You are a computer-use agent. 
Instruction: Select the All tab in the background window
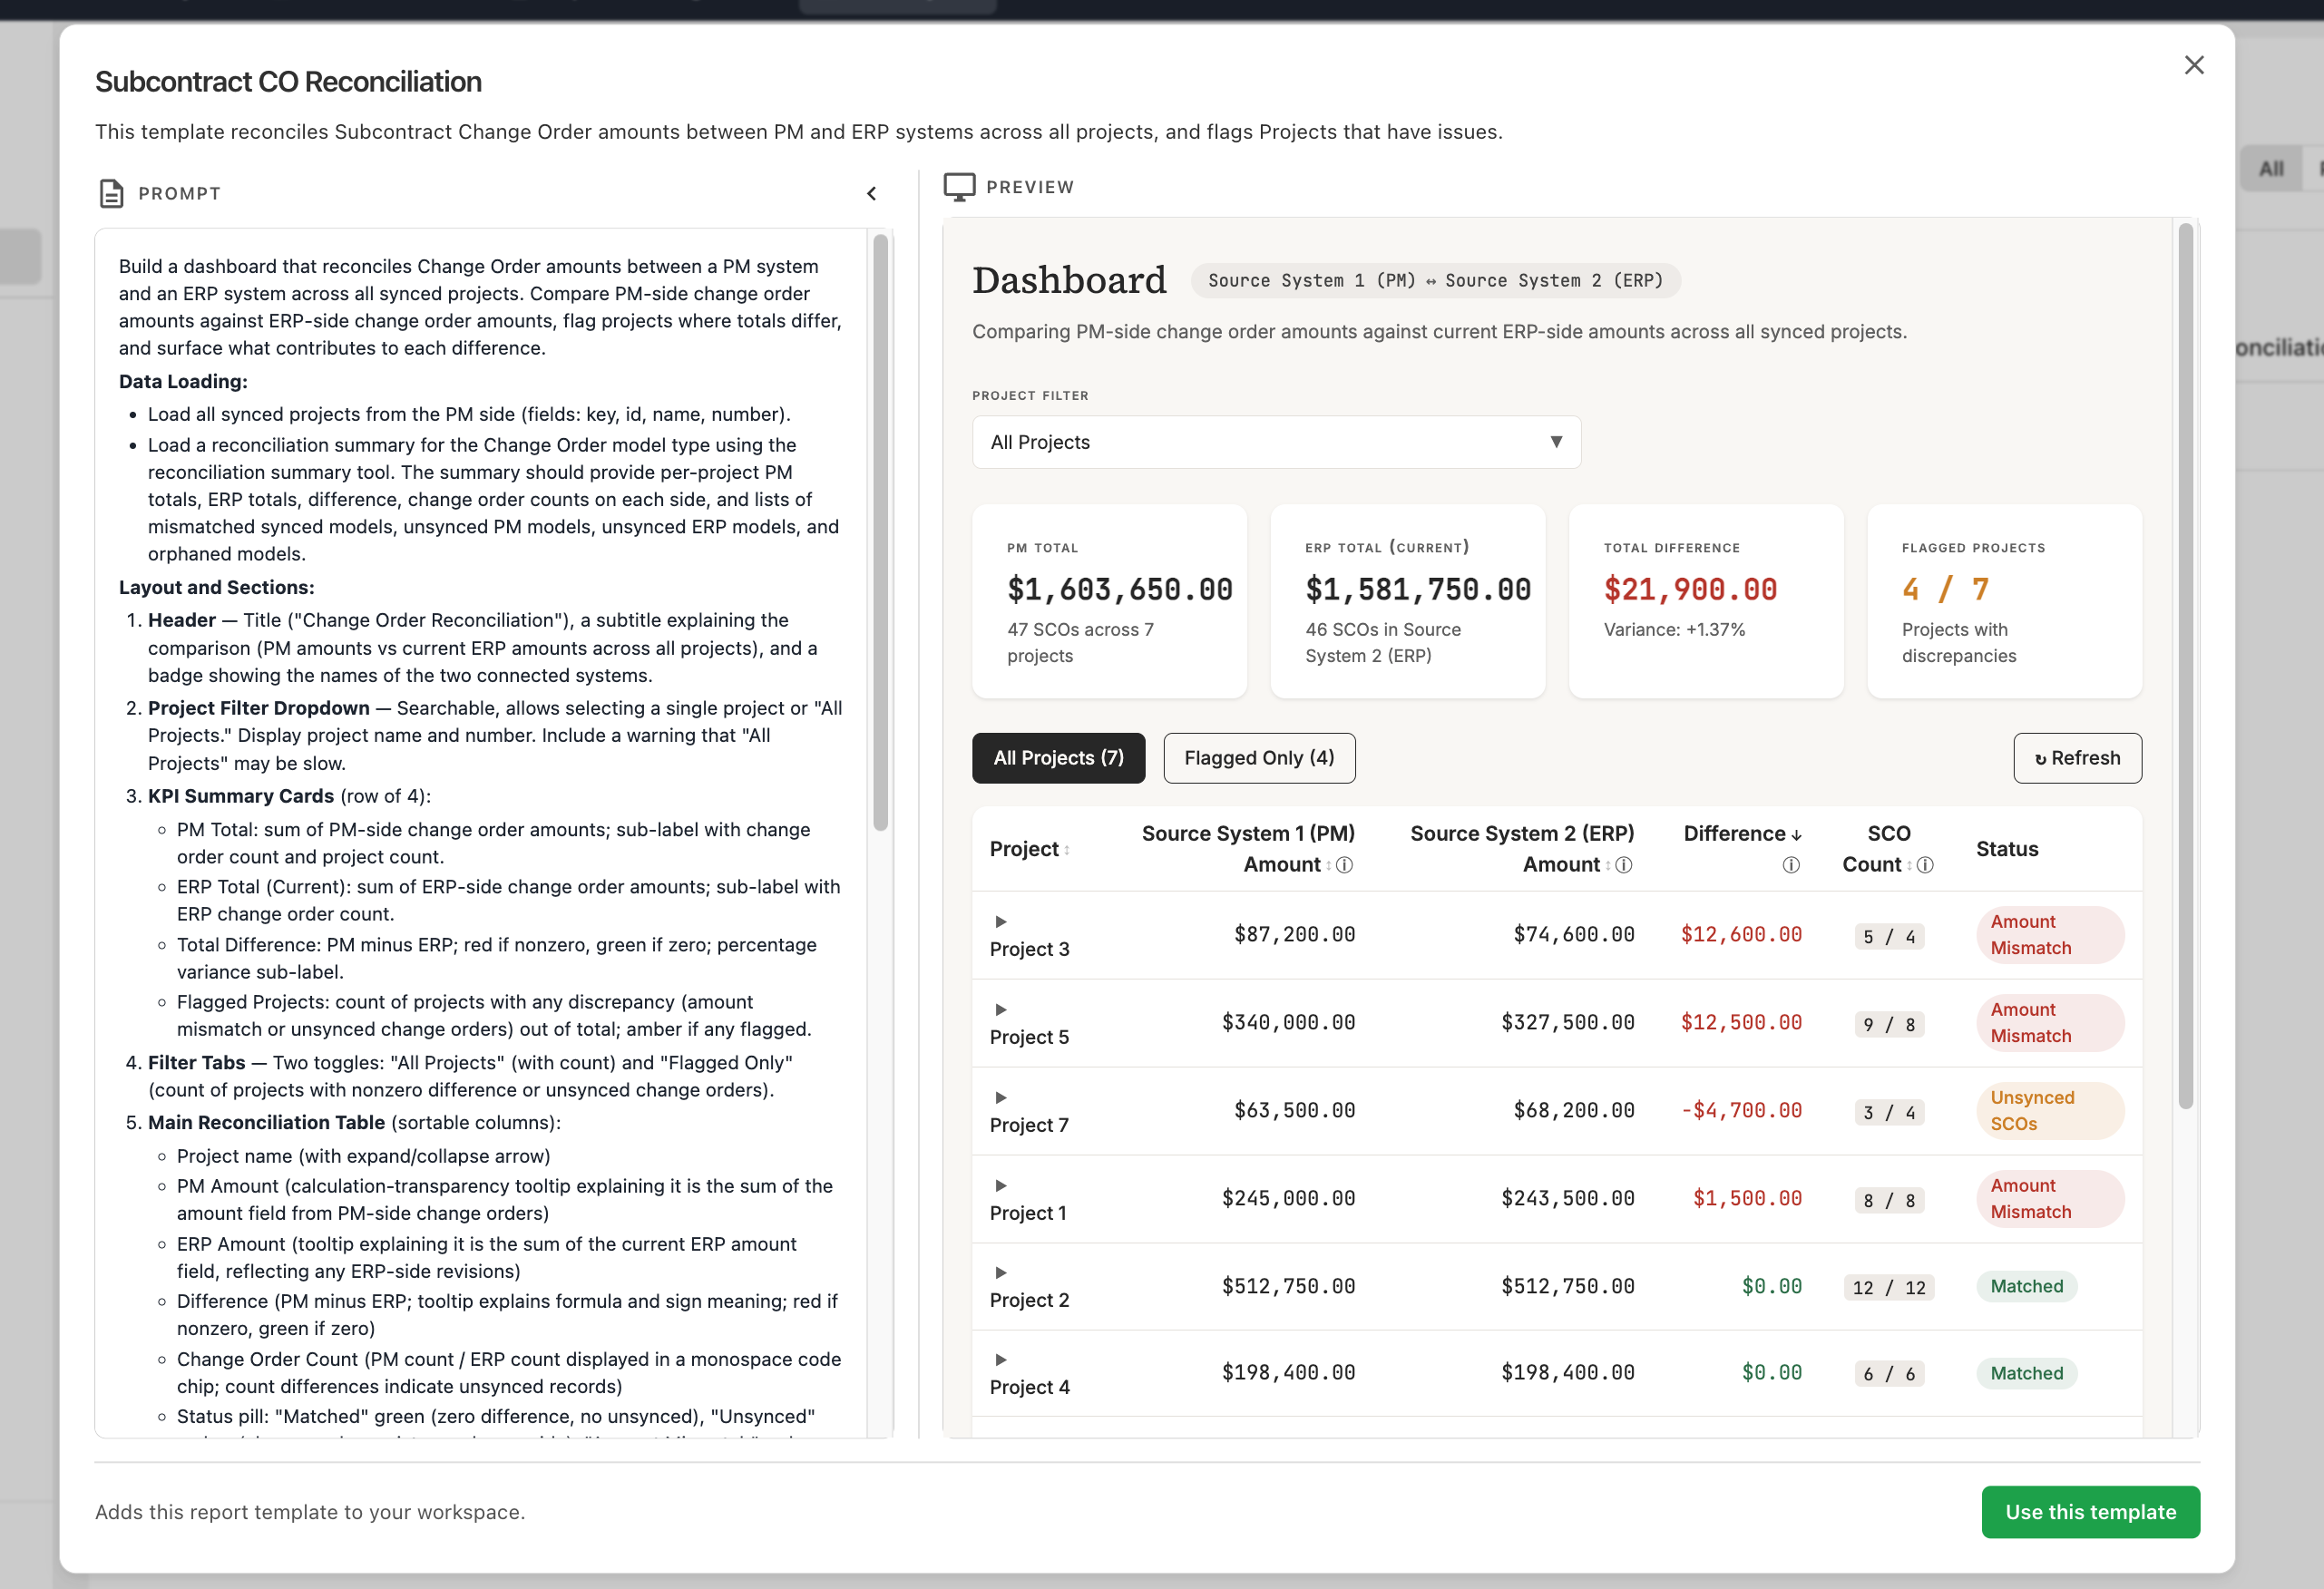(x=2271, y=168)
